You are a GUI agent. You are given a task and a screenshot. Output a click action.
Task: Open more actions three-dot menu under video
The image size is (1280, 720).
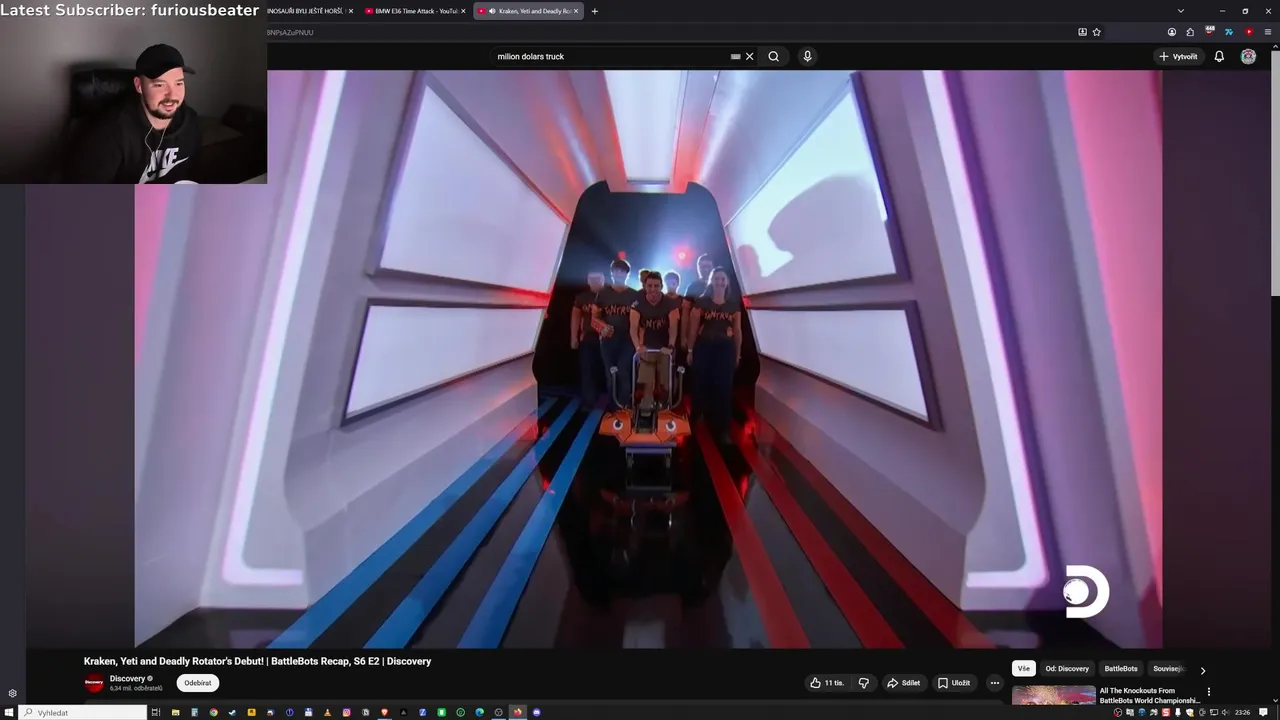(x=994, y=683)
